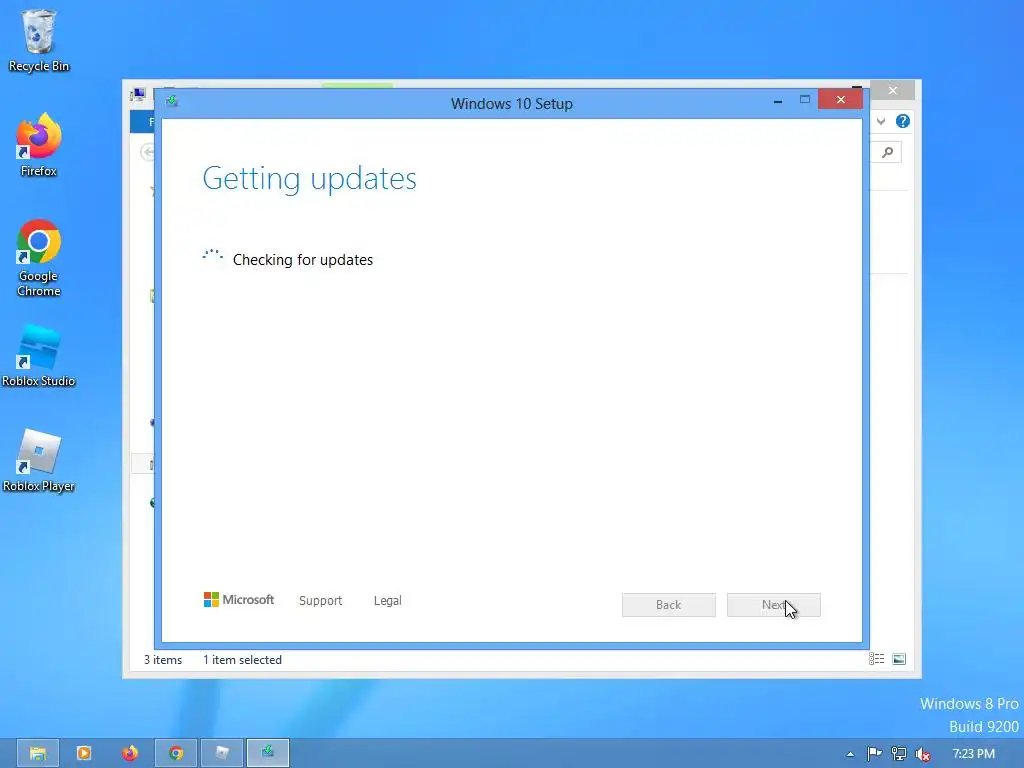Open the Support link

point(321,600)
